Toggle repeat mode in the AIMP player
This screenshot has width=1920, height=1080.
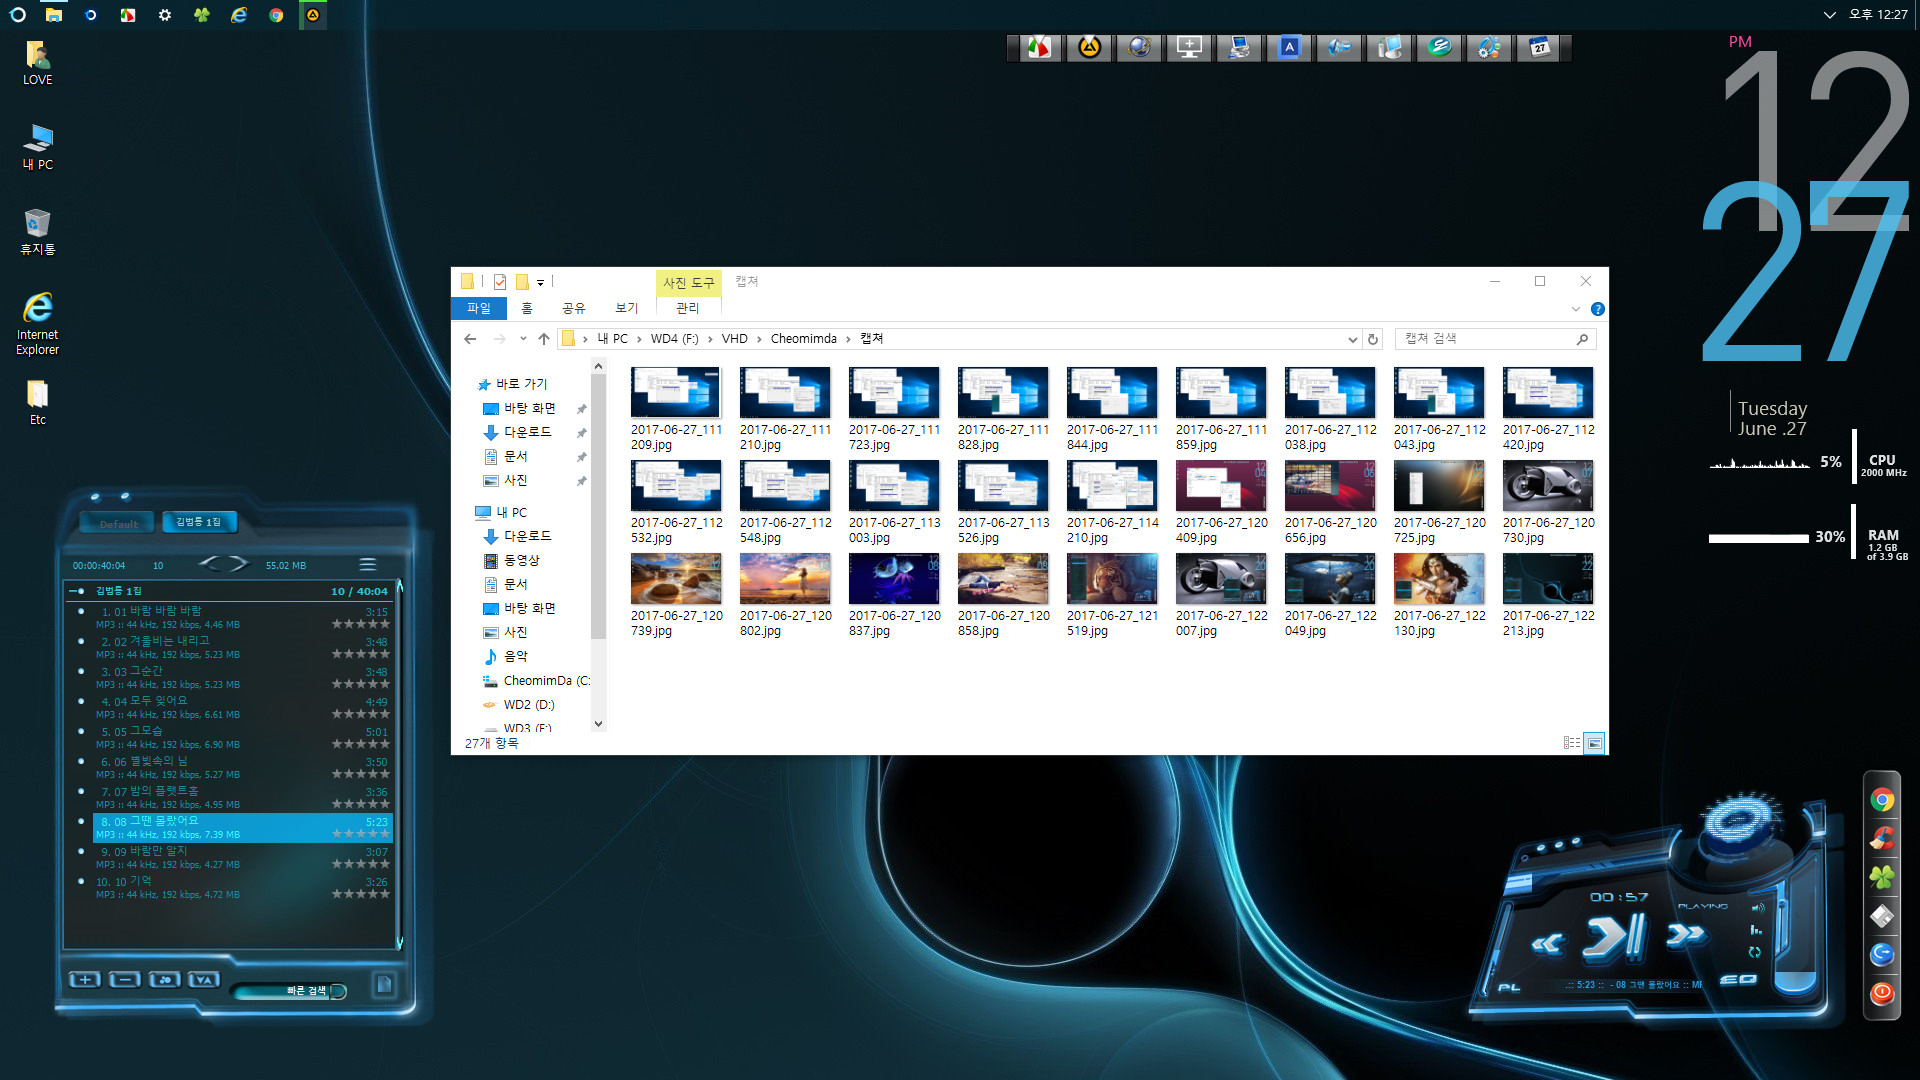(x=1754, y=952)
